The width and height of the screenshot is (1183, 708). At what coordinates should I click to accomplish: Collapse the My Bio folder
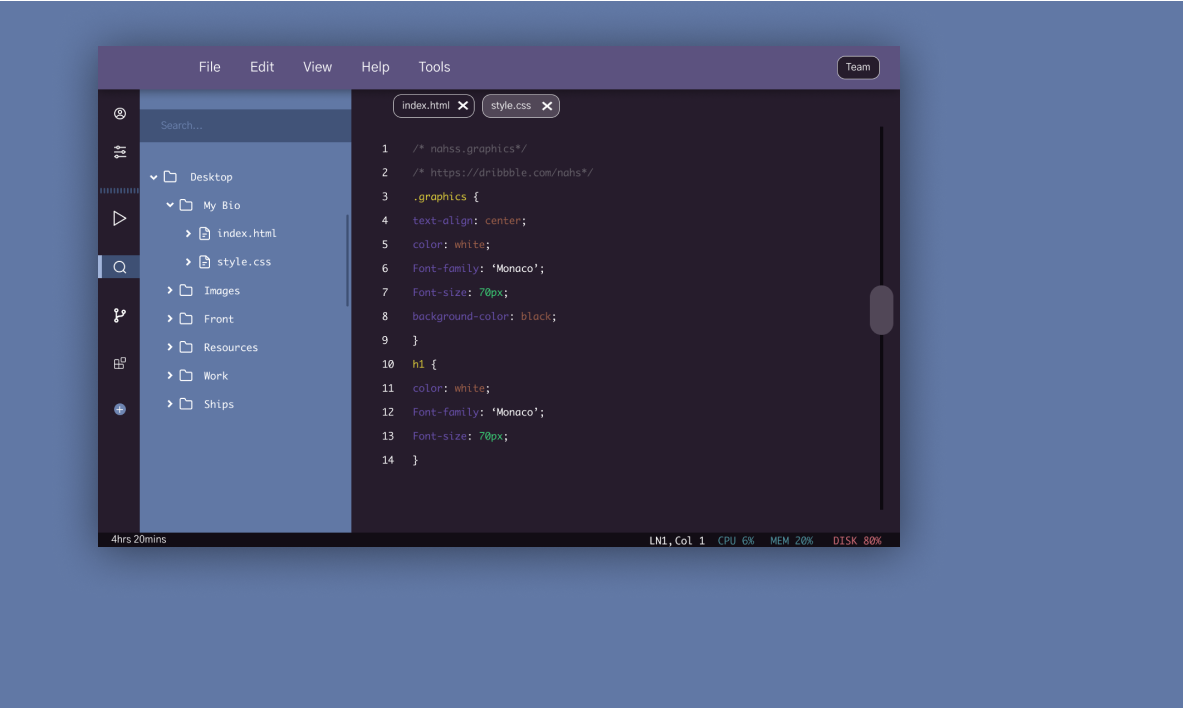170,204
